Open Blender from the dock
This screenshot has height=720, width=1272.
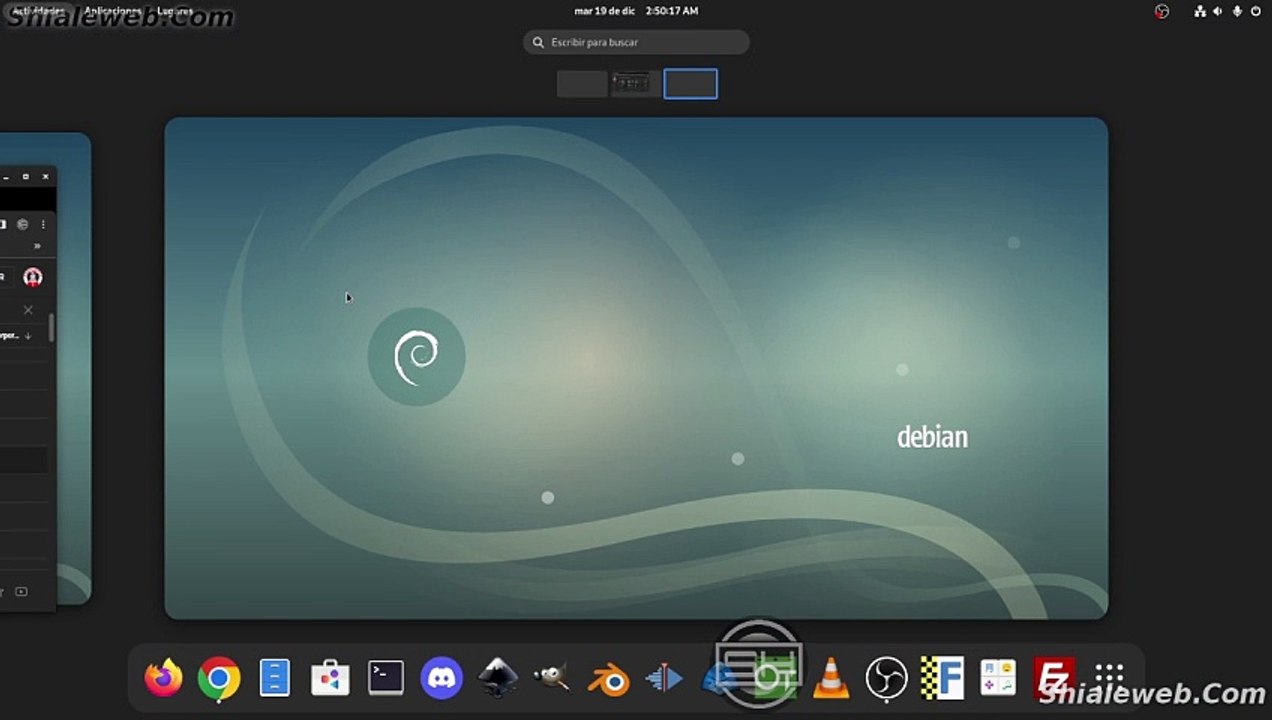(x=608, y=678)
